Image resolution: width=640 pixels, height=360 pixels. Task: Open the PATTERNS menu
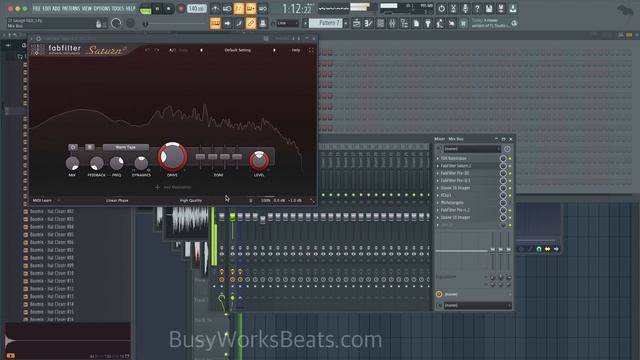click(71, 9)
